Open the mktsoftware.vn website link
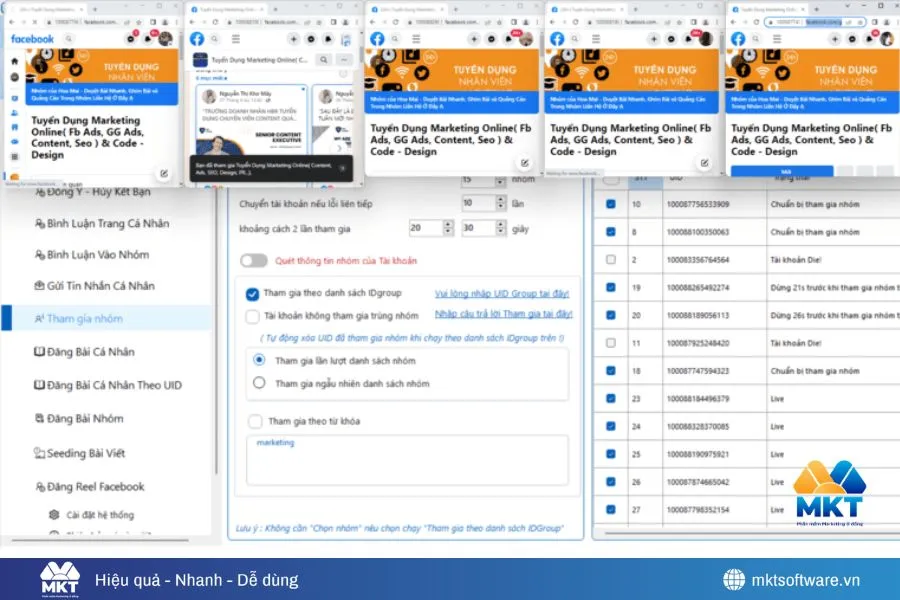This screenshot has width=900, height=600. click(x=795, y=579)
